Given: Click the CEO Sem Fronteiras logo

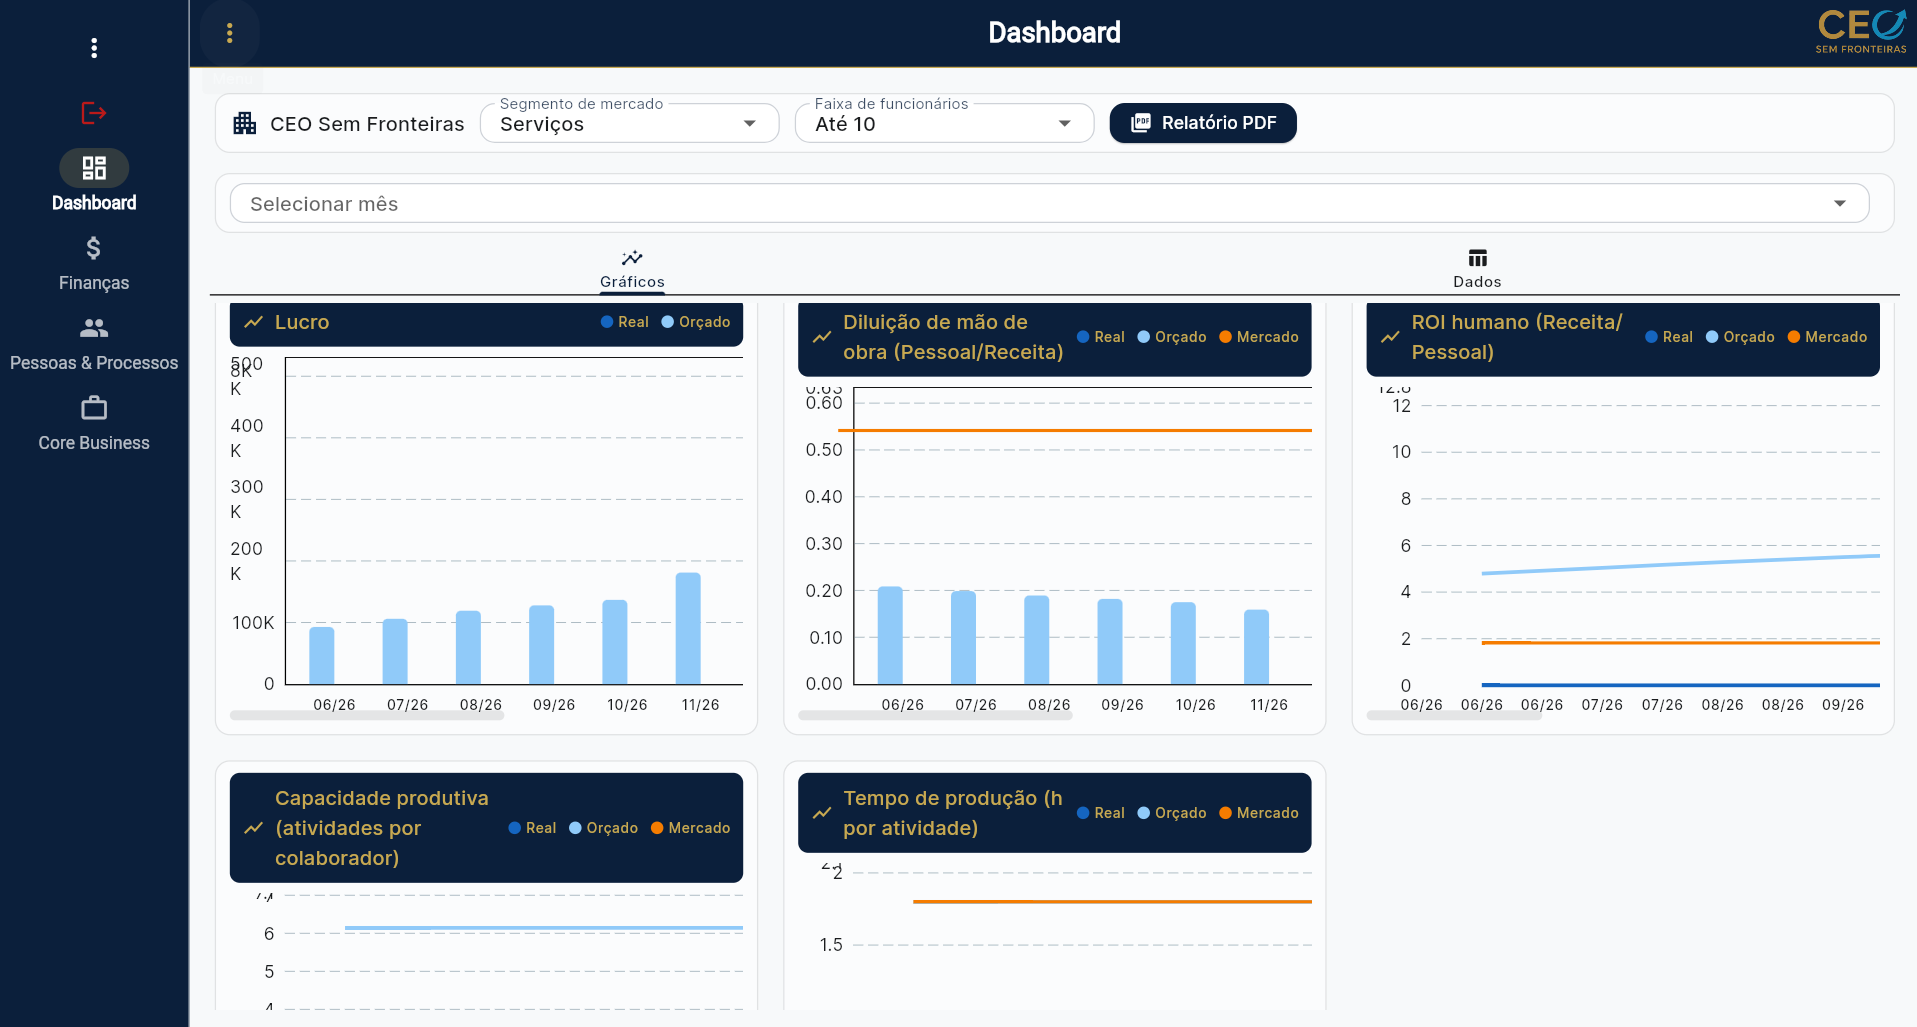Looking at the screenshot, I should [x=1861, y=31].
